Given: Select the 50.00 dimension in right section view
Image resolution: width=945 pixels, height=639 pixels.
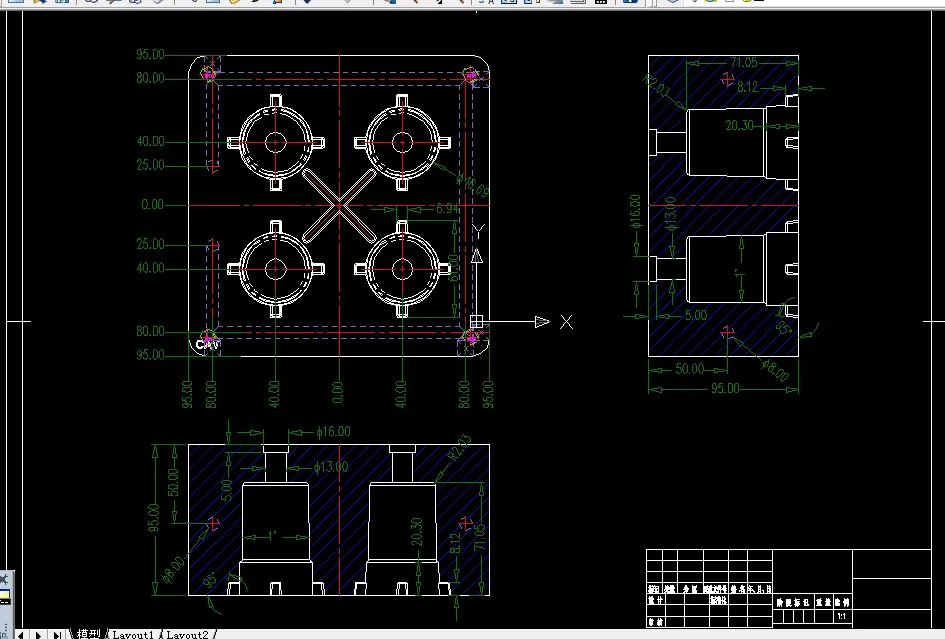Looking at the screenshot, I should click(x=689, y=368).
